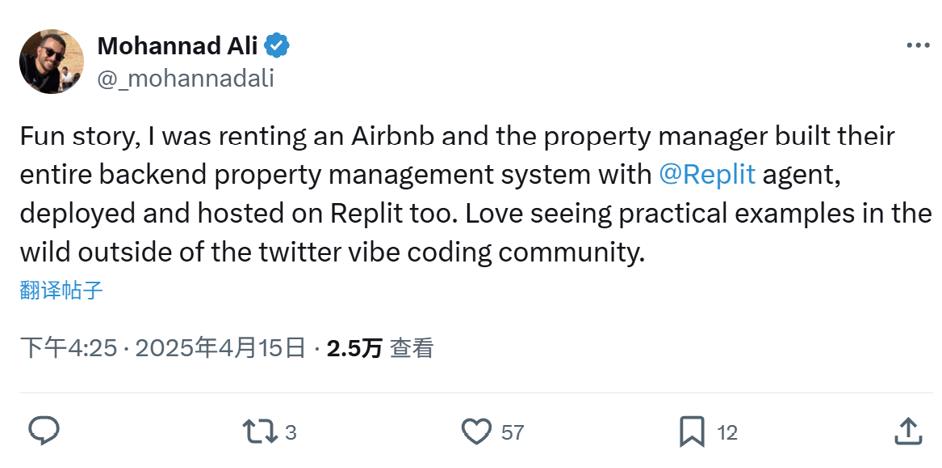Click the 2025年4月15日 post date

click(220, 348)
